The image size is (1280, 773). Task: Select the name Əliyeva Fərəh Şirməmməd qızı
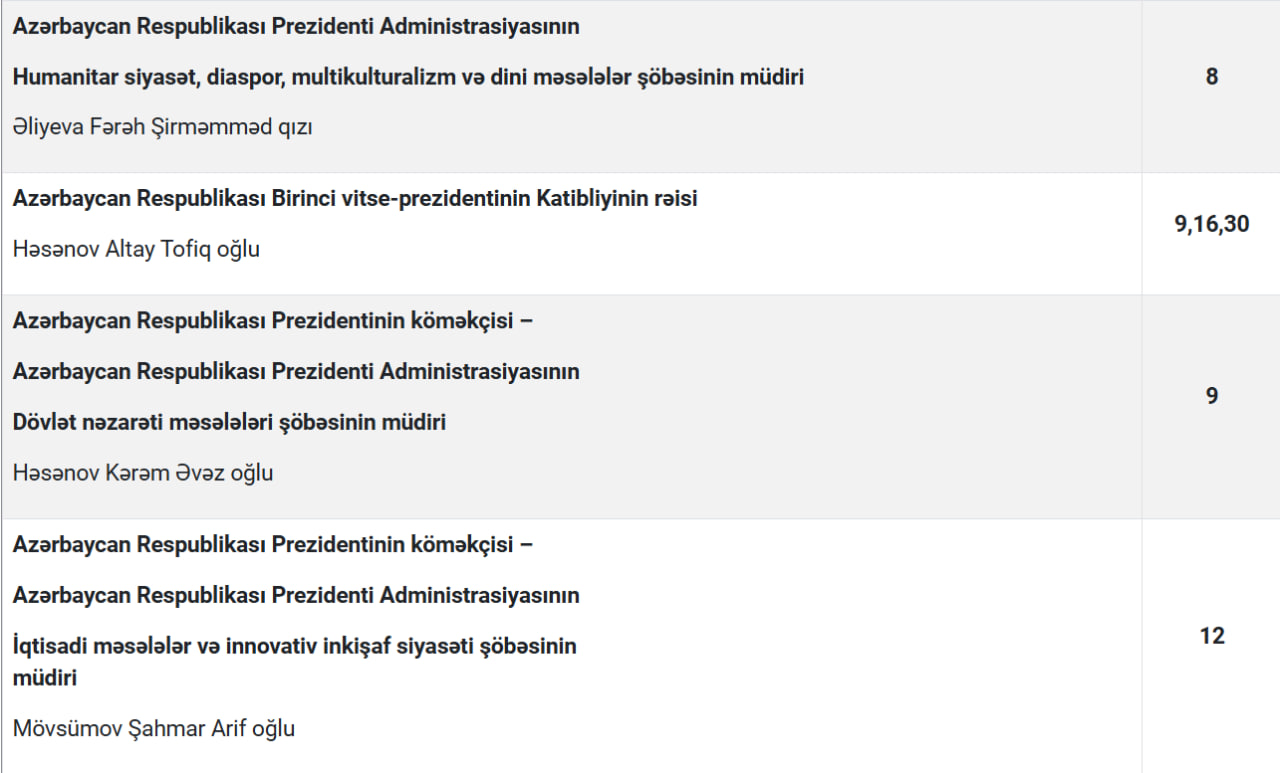click(162, 127)
